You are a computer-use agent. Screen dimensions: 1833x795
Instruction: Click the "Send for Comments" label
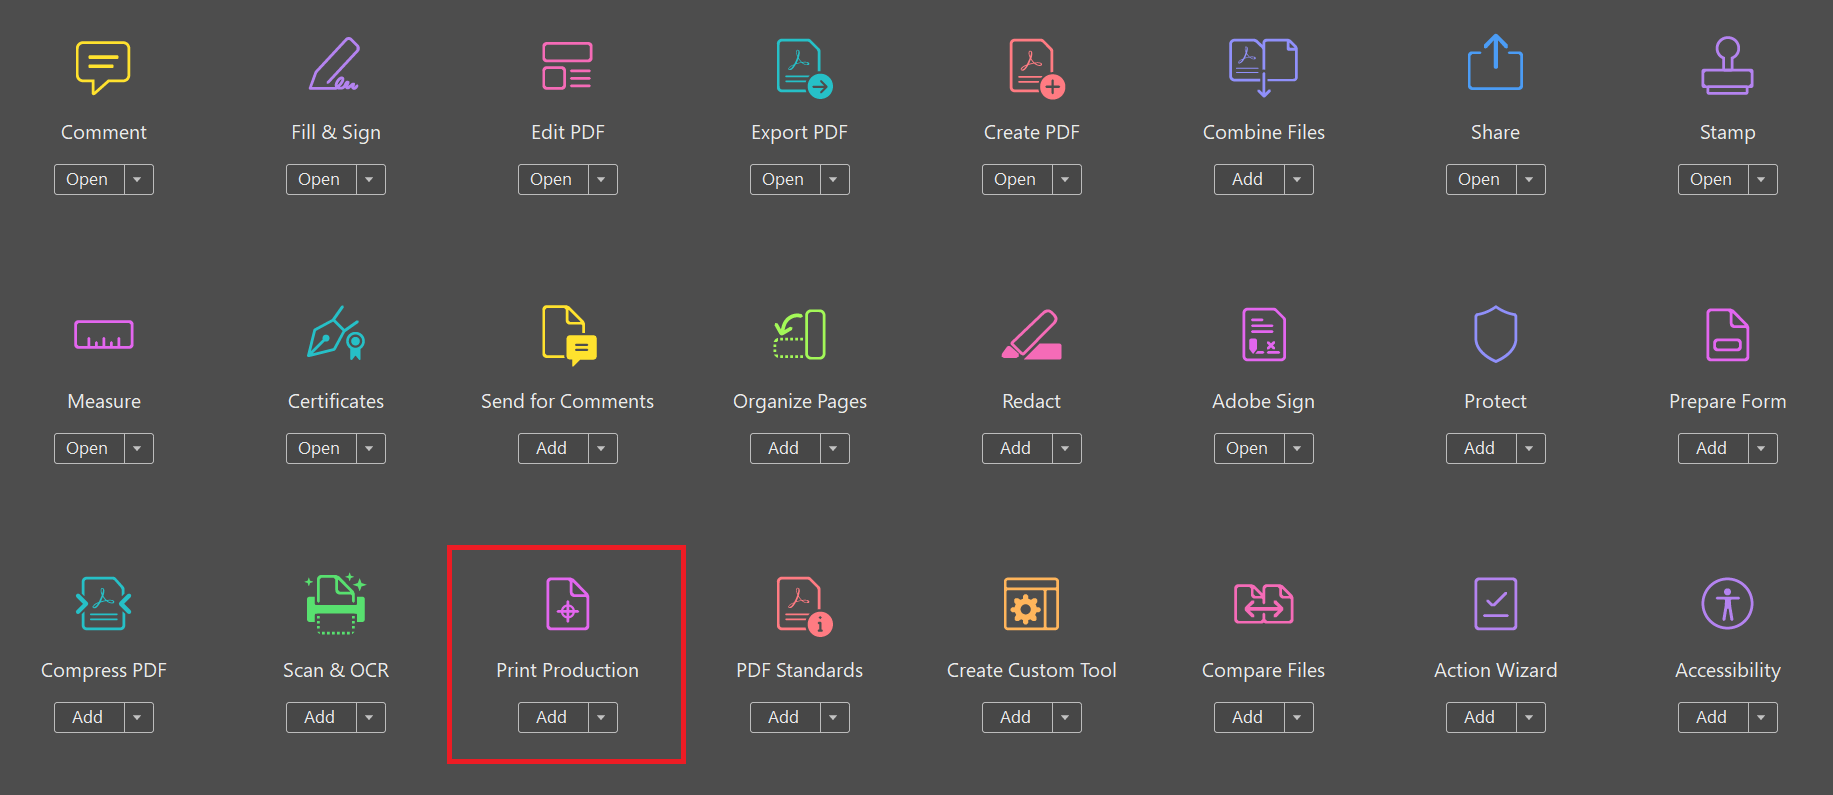[567, 401]
